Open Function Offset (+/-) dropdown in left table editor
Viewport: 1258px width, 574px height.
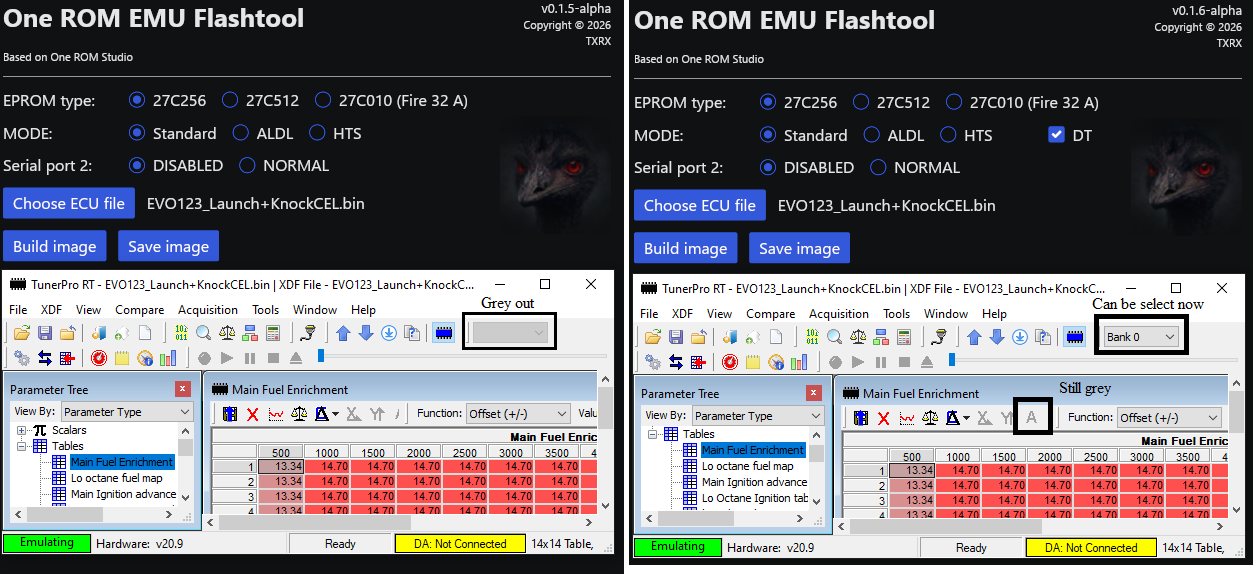pos(518,413)
